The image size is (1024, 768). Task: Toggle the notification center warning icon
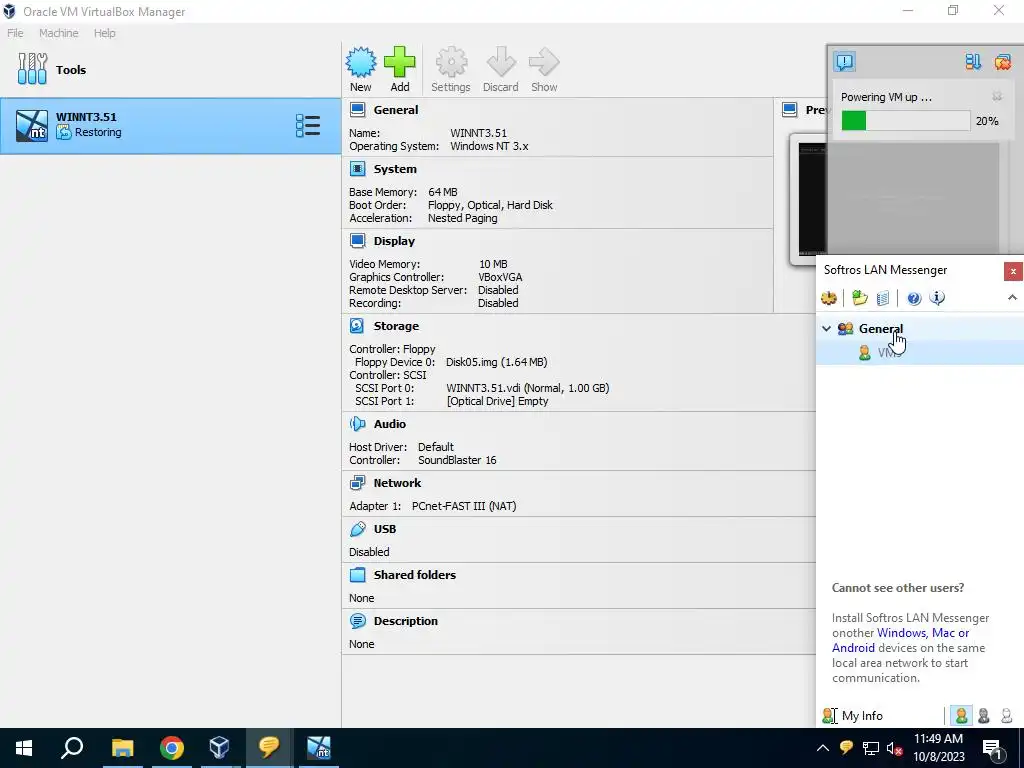tap(844, 62)
